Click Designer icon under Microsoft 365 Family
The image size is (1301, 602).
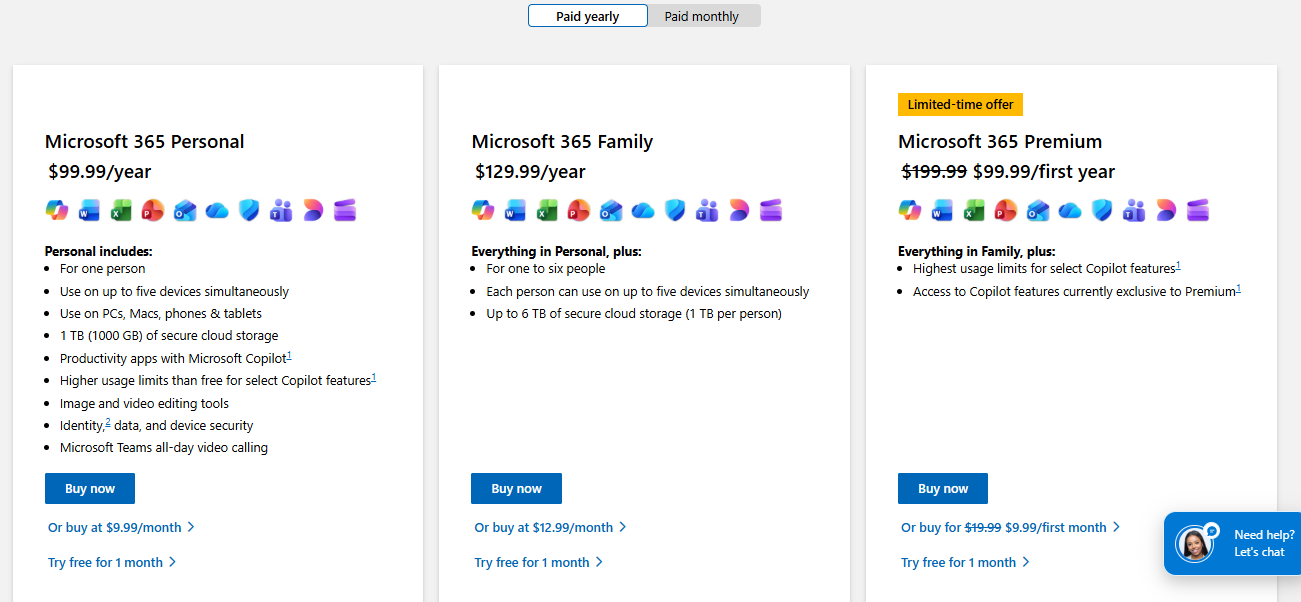coord(739,210)
